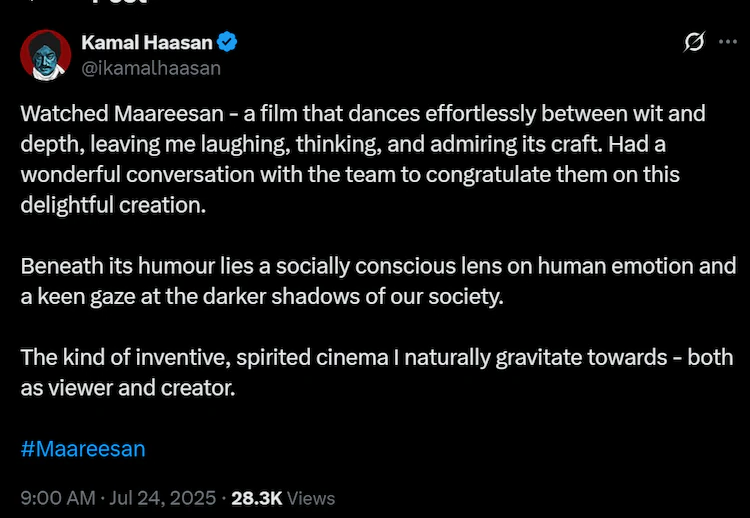Screen dimensions: 750x518
Task: Click the phrase 'darker shadows of our society'
Action: coord(352,297)
